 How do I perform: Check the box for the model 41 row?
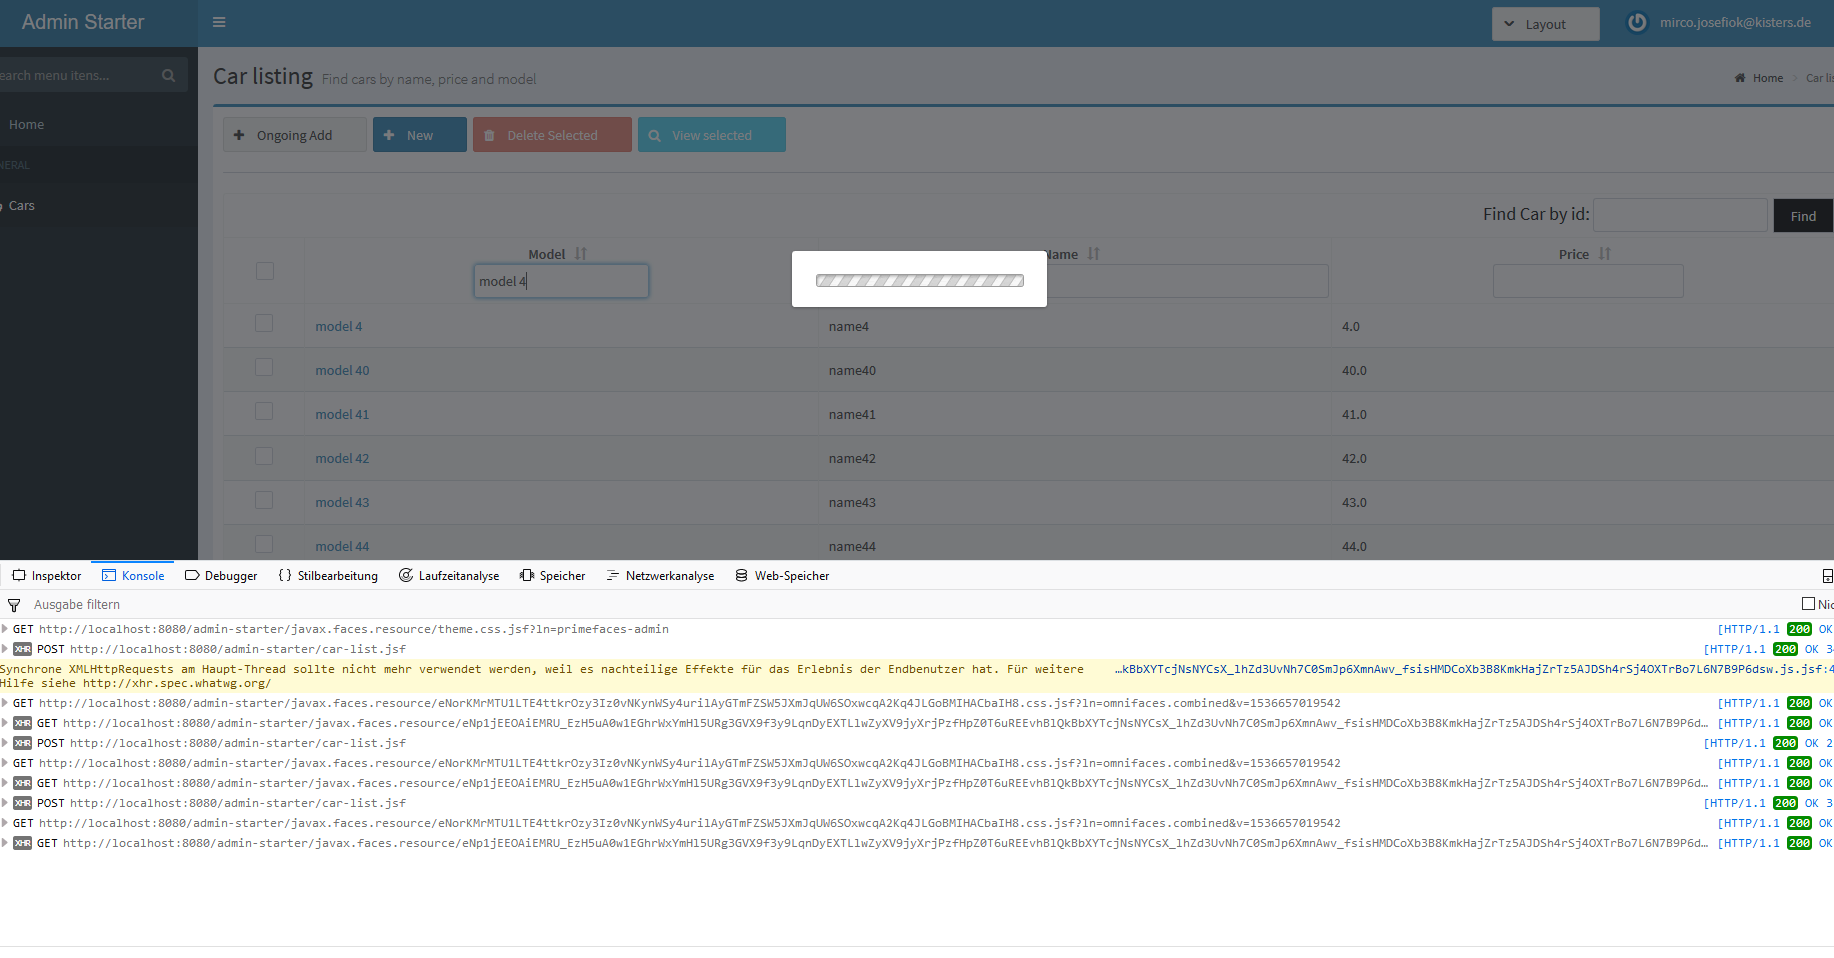(264, 411)
